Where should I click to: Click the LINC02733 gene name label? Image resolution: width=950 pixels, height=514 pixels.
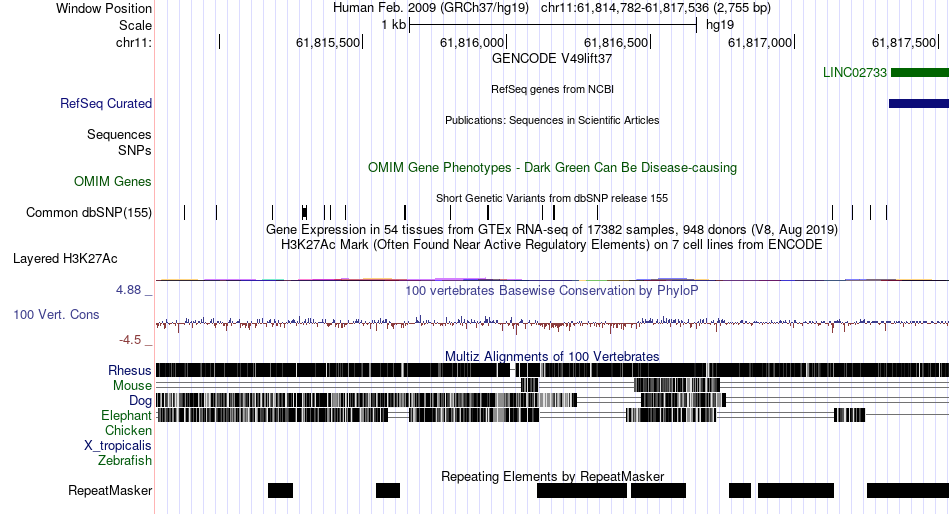(x=854, y=73)
